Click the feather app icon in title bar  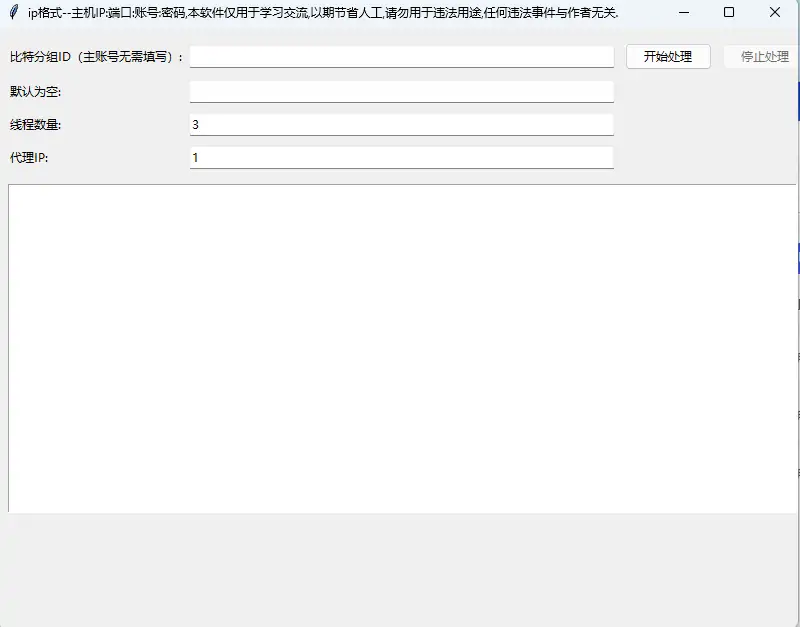coord(14,12)
